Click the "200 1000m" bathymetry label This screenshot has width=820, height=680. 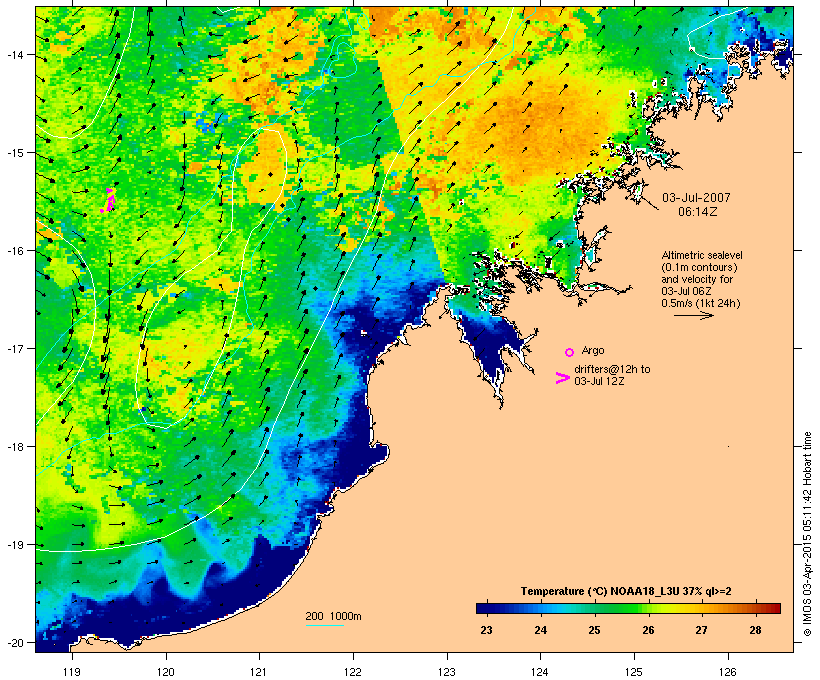333,616
